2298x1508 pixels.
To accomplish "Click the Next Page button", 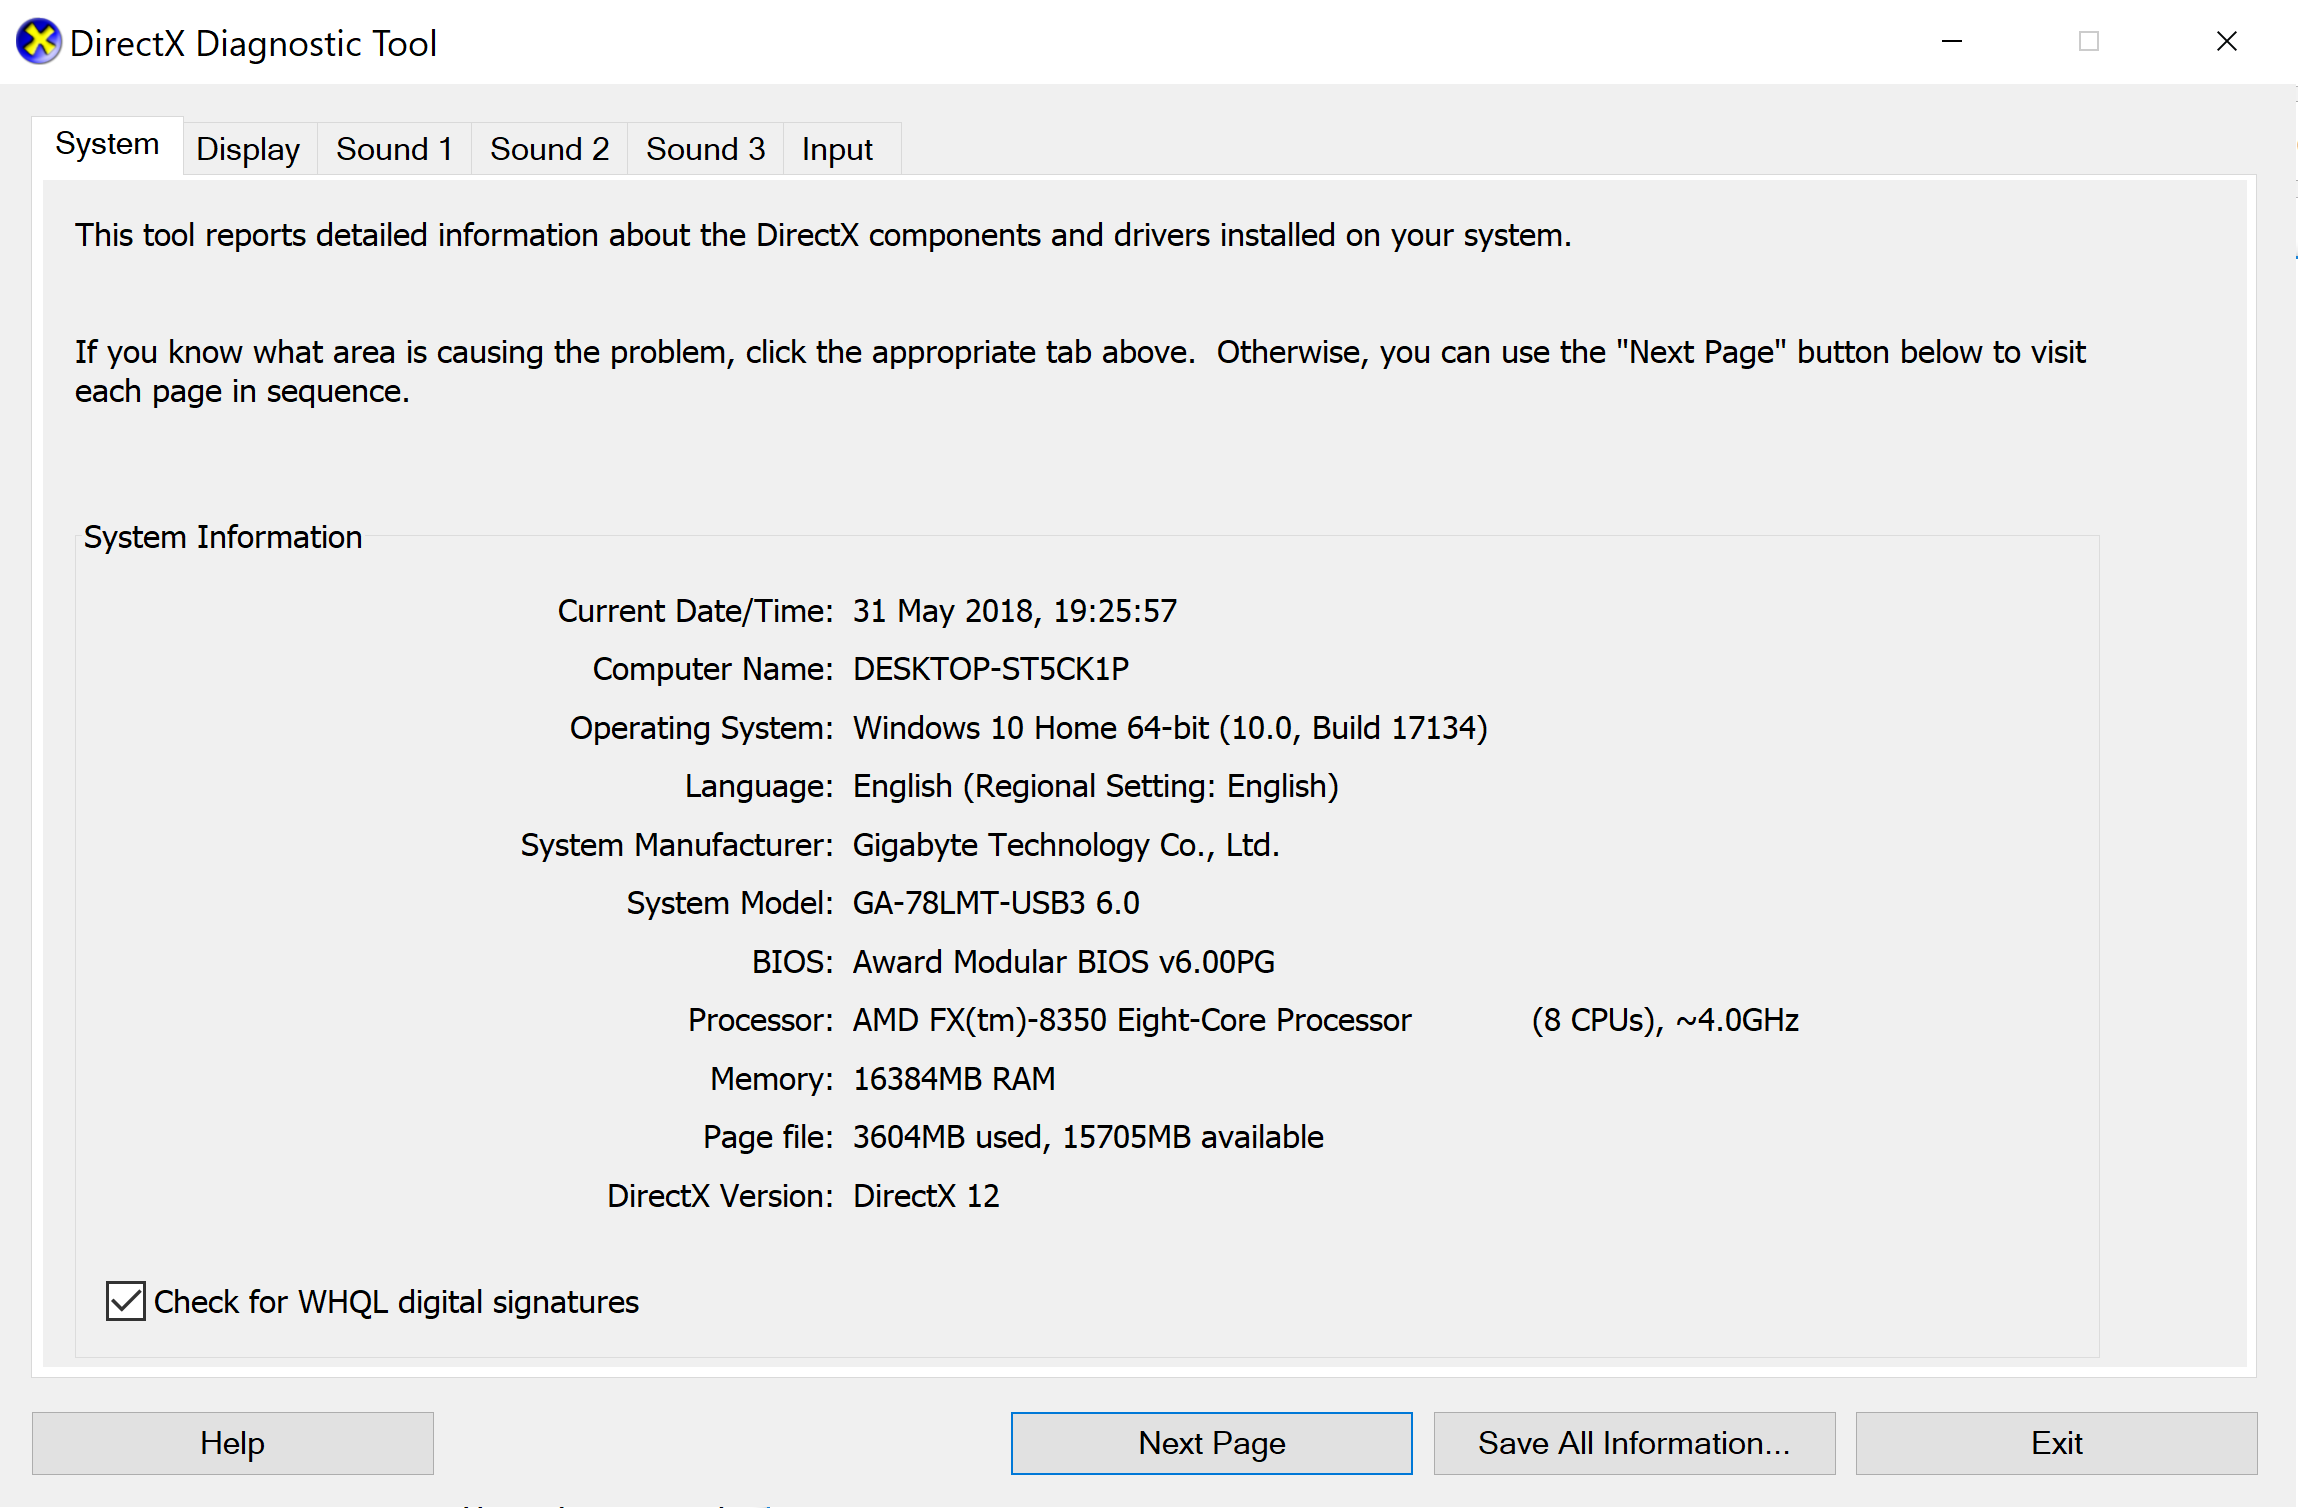I will [1211, 1442].
